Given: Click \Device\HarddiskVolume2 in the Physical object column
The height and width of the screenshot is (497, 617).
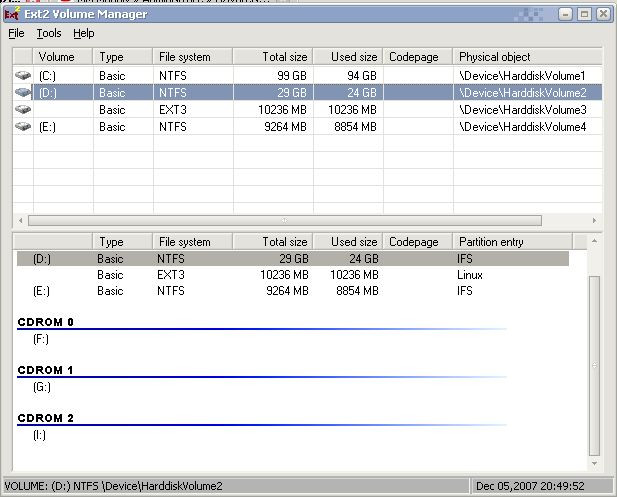Looking at the screenshot, I should coord(523,93).
